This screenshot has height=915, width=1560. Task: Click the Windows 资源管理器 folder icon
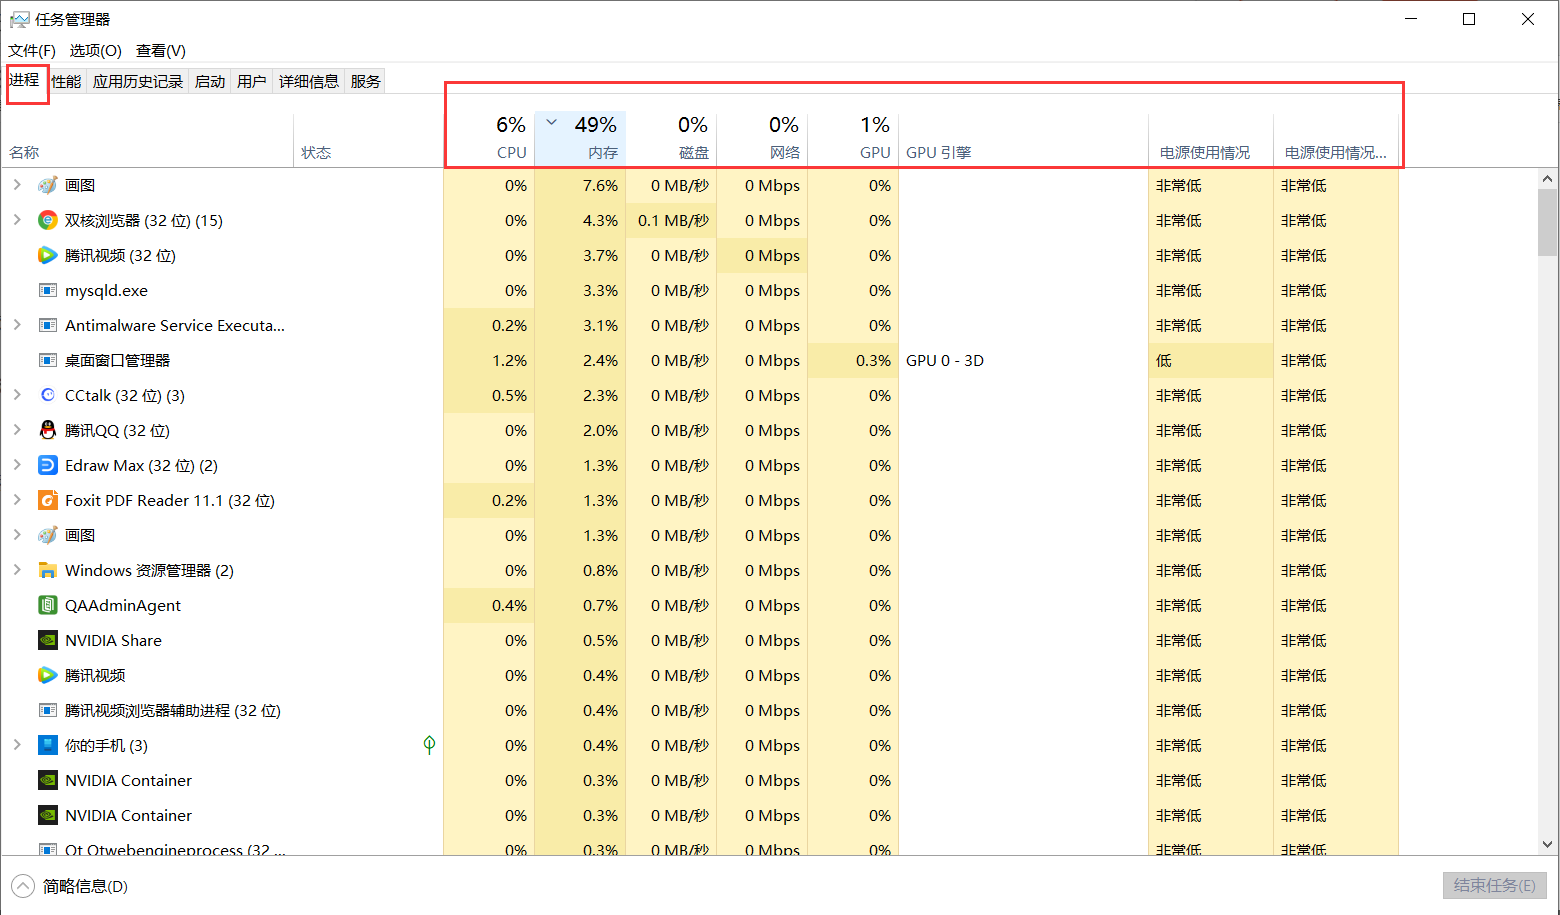click(47, 570)
